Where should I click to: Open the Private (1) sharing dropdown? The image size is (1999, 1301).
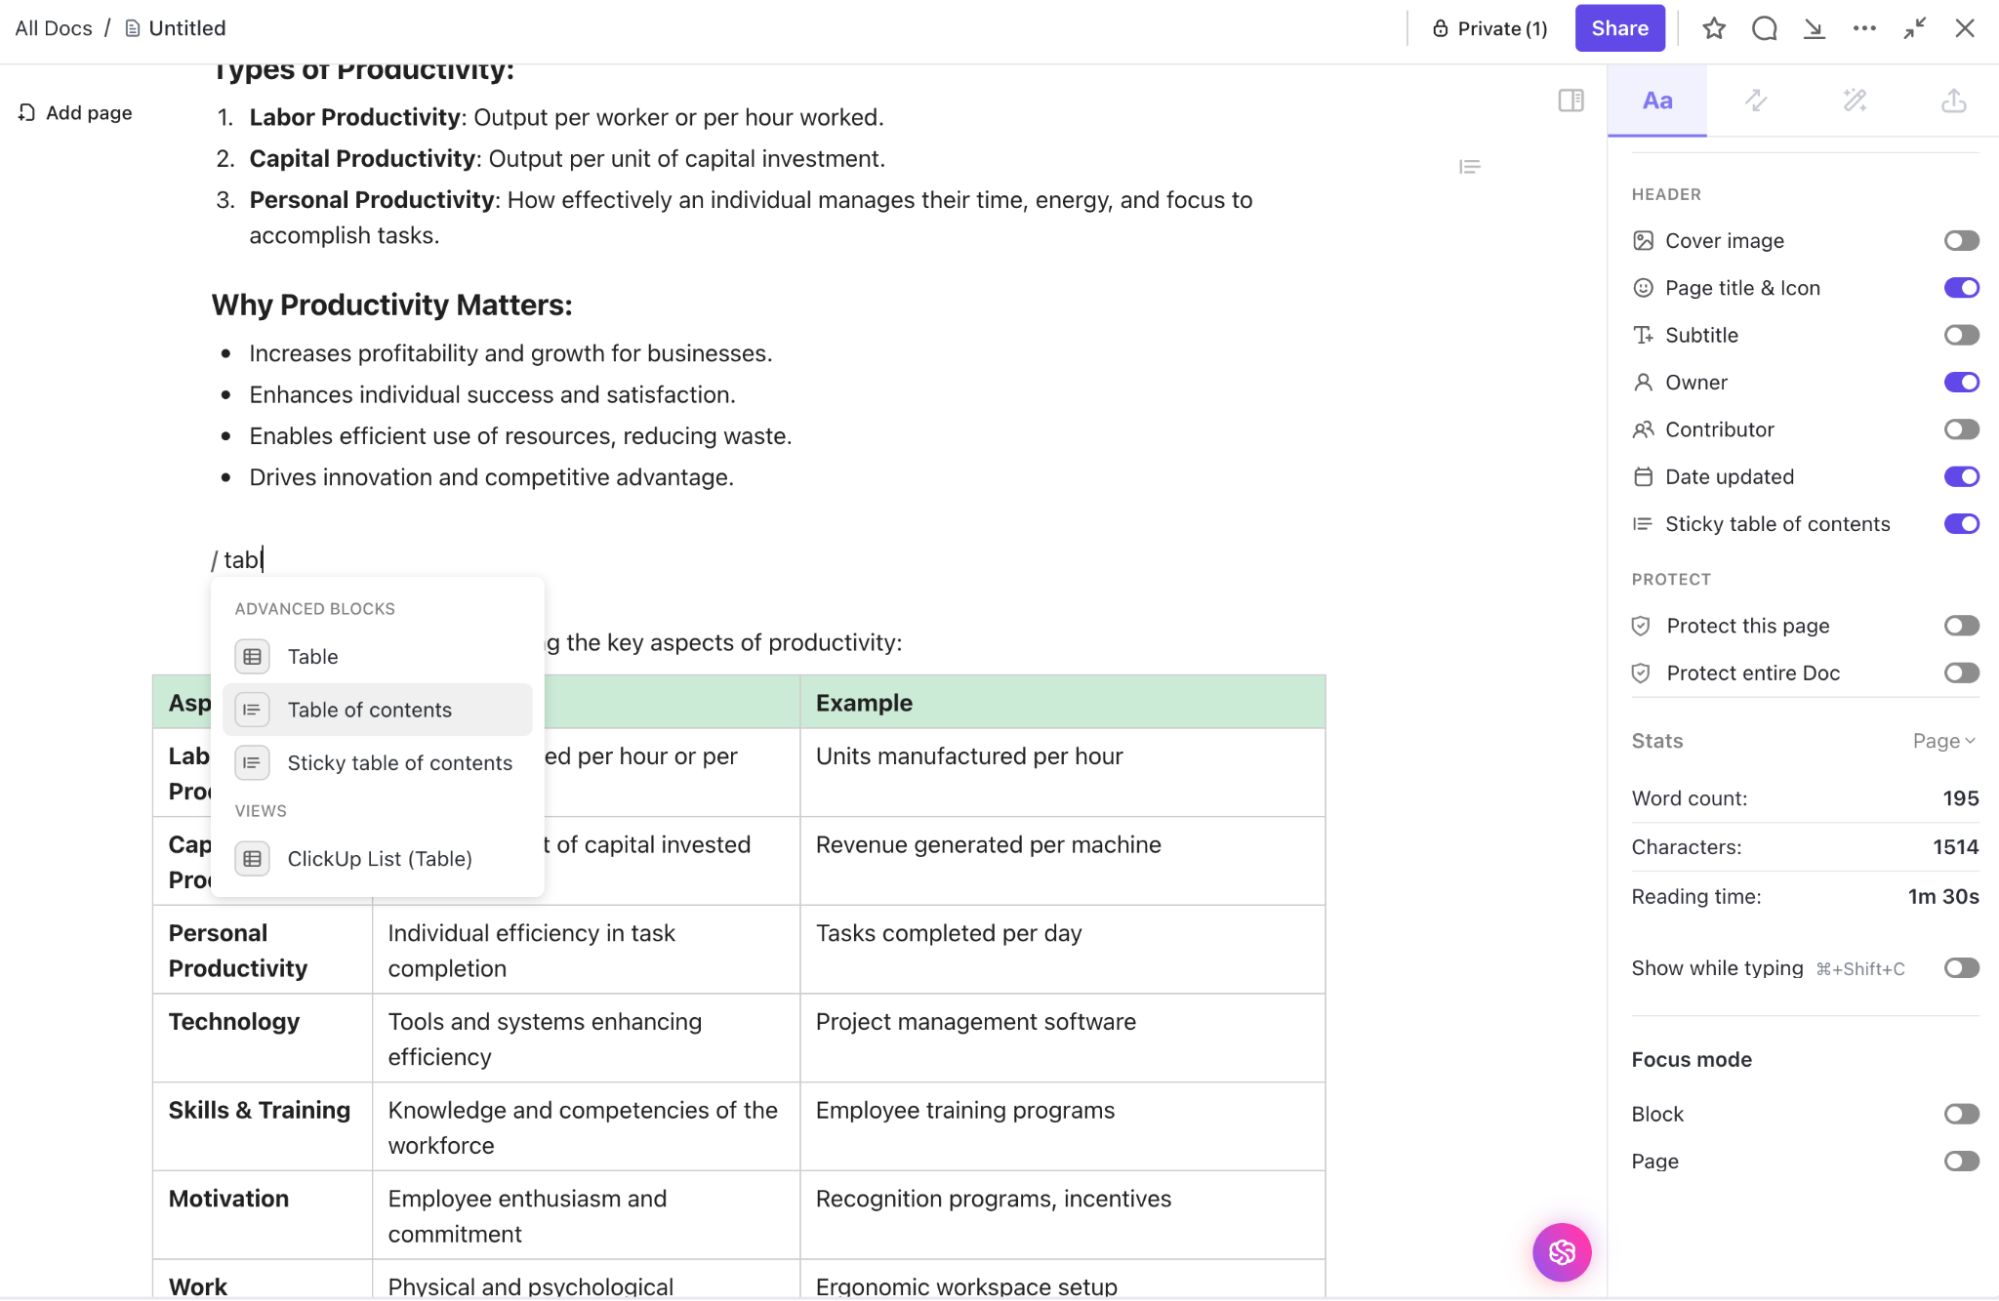1489,28
